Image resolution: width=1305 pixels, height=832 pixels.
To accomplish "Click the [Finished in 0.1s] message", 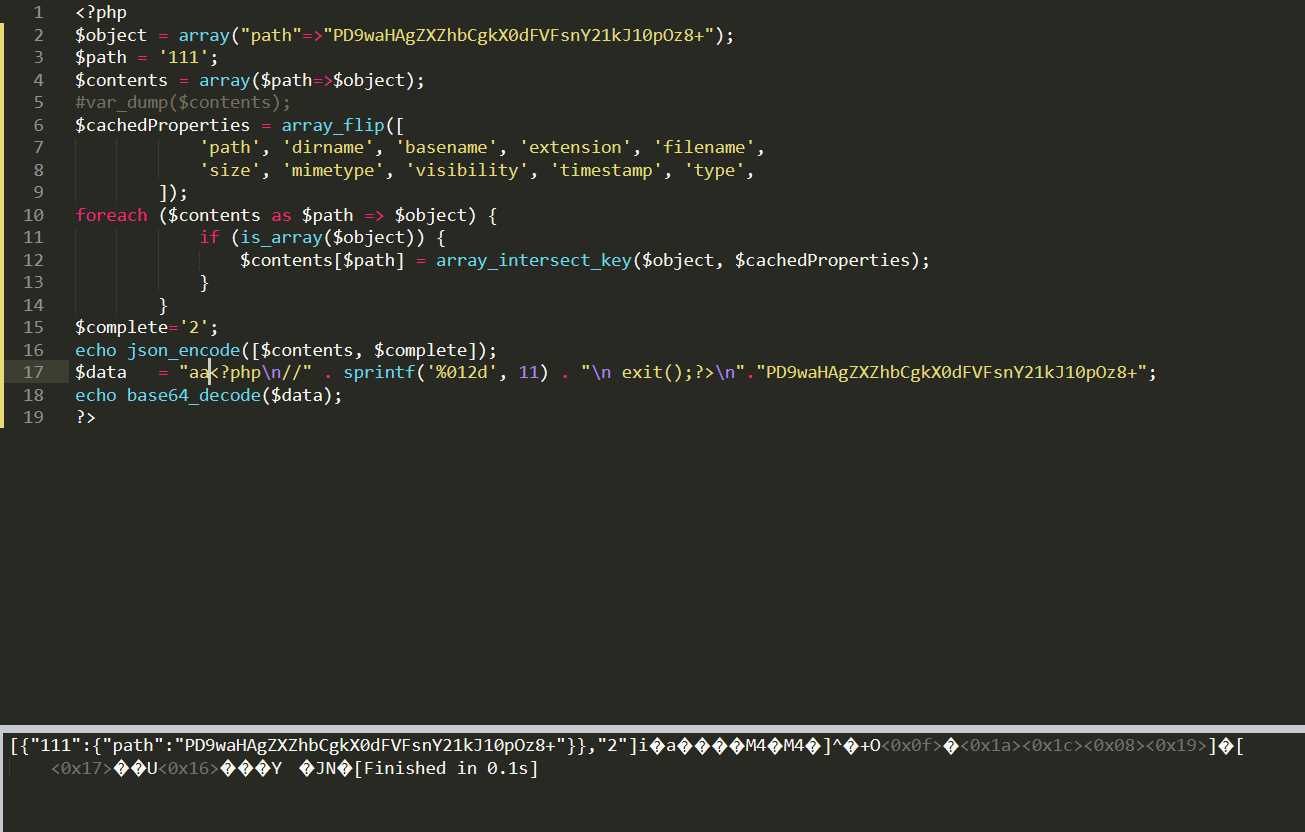I will pyautogui.click(x=447, y=768).
